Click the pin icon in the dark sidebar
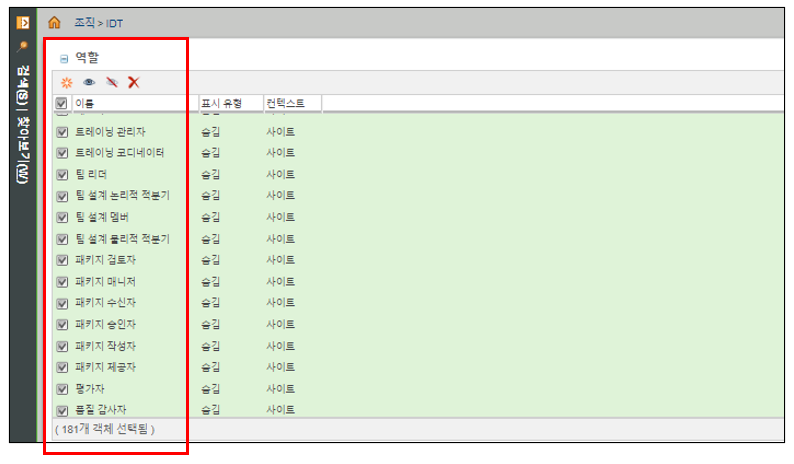Image resolution: width=794 pixels, height=464 pixels. (22, 47)
